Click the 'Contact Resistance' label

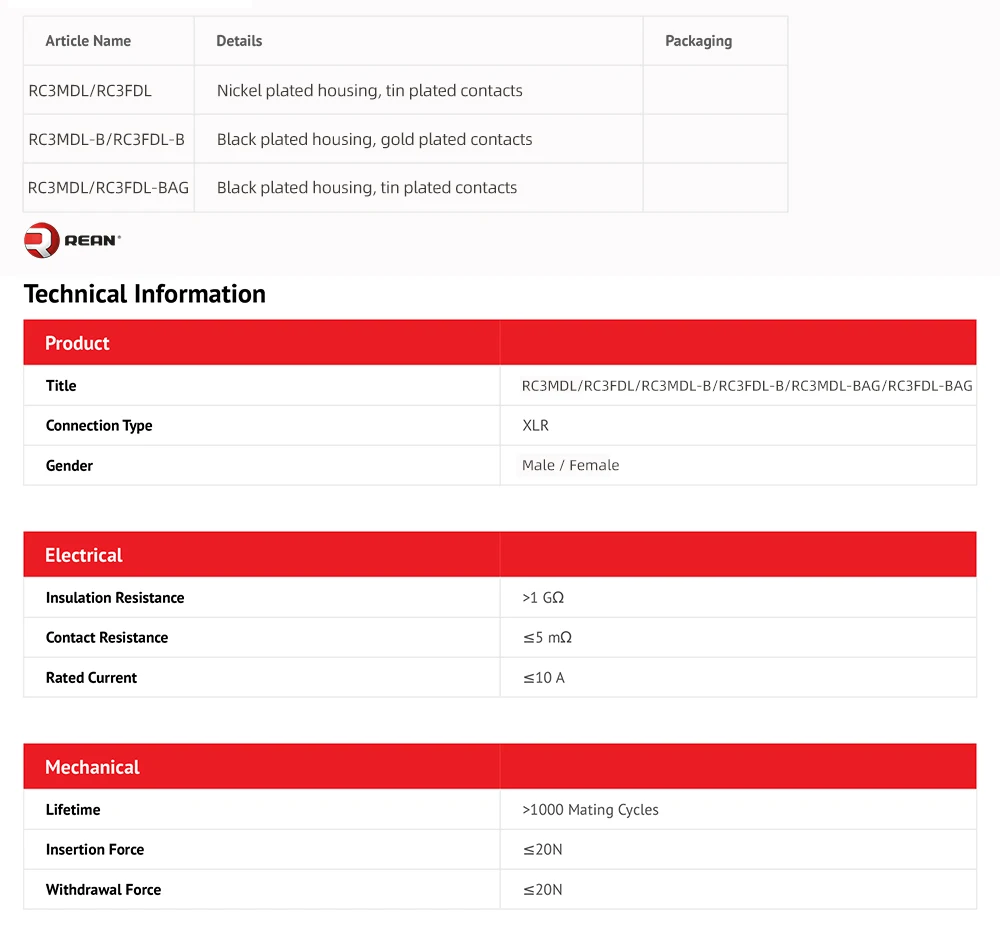click(x=107, y=638)
